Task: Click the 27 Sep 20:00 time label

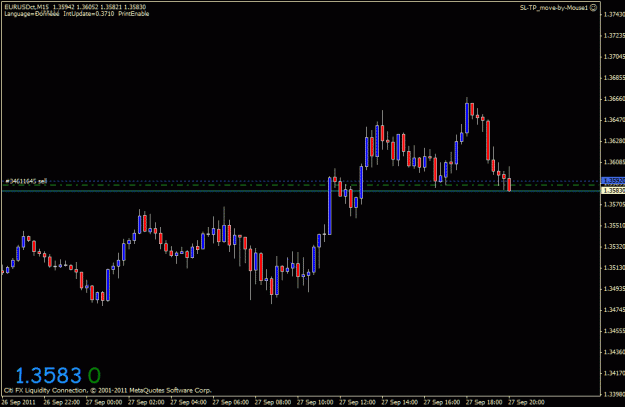Action: pyautogui.click(x=526, y=402)
